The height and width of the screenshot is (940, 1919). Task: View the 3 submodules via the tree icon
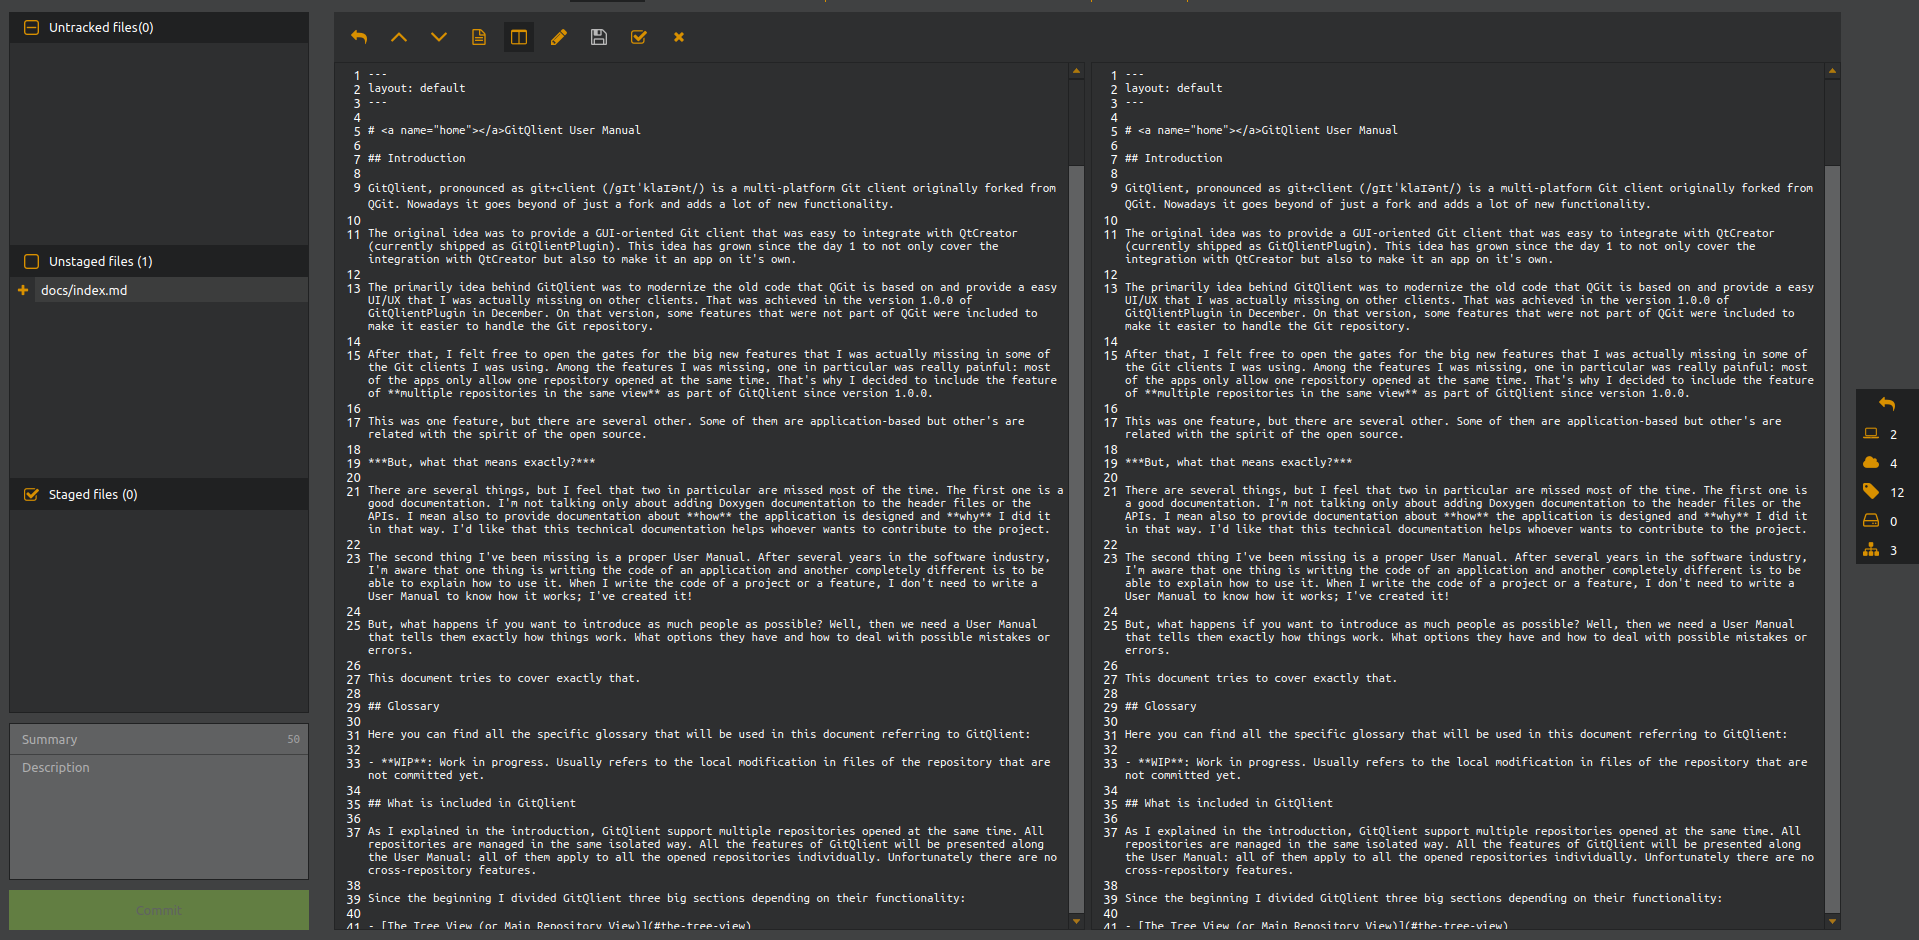click(1871, 549)
